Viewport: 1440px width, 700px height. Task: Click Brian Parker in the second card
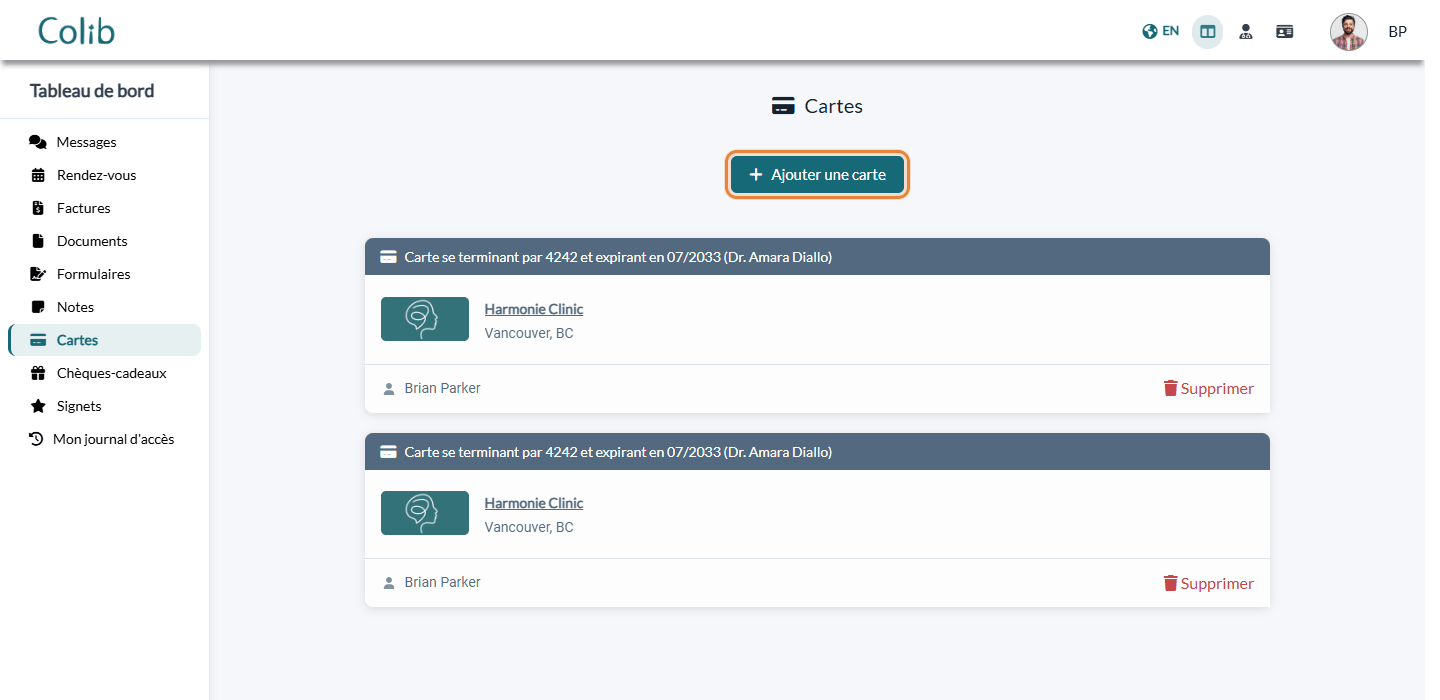click(442, 582)
